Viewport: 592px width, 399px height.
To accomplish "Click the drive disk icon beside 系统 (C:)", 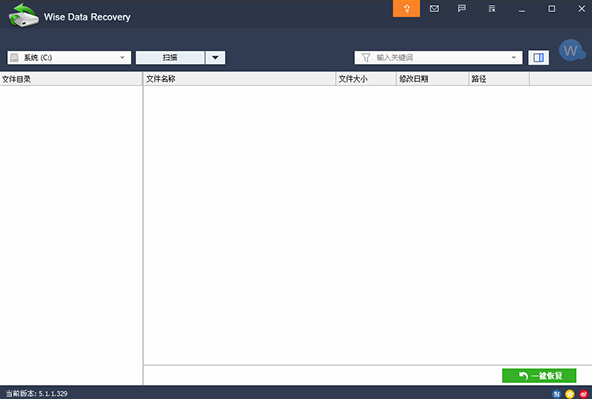I will (14, 57).
